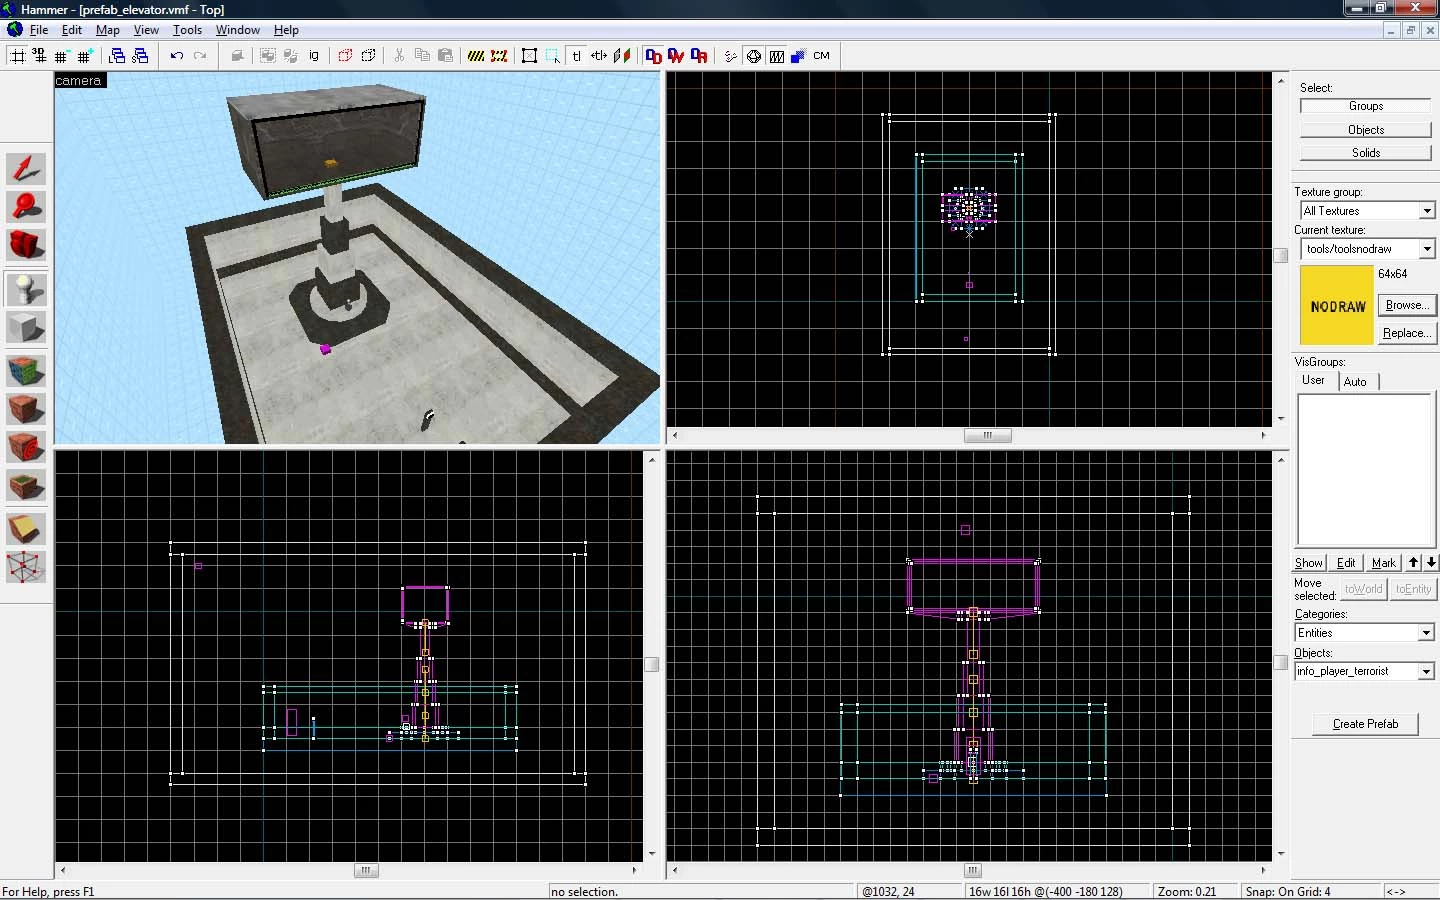The height and width of the screenshot is (900, 1440).
Task: Open the Texture group dropdown
Action: (x=1367, y=211)
